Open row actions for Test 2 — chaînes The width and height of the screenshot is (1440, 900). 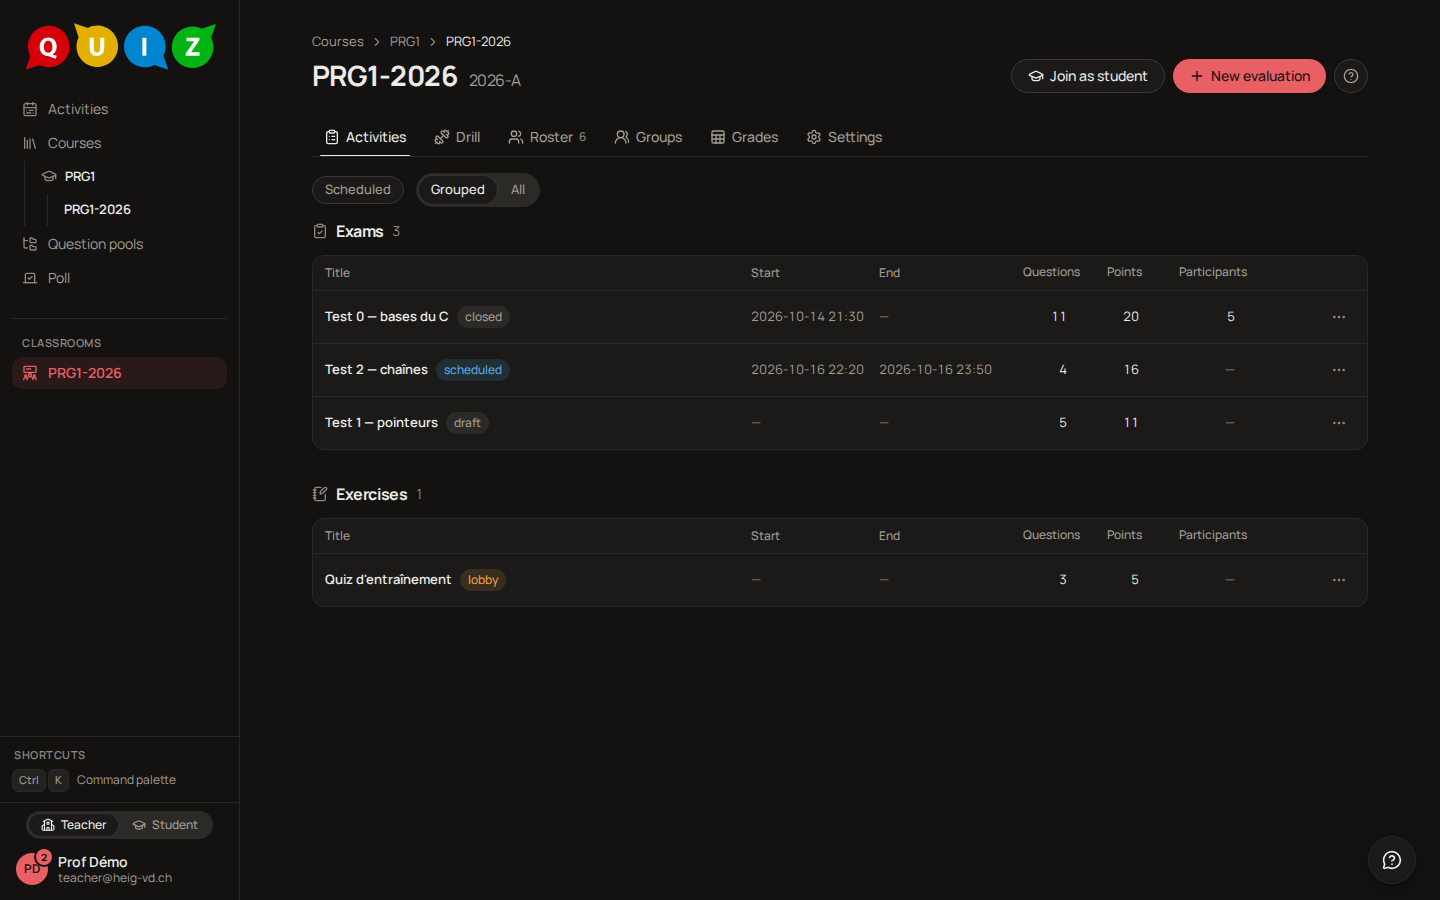(x=1339, y=370)
